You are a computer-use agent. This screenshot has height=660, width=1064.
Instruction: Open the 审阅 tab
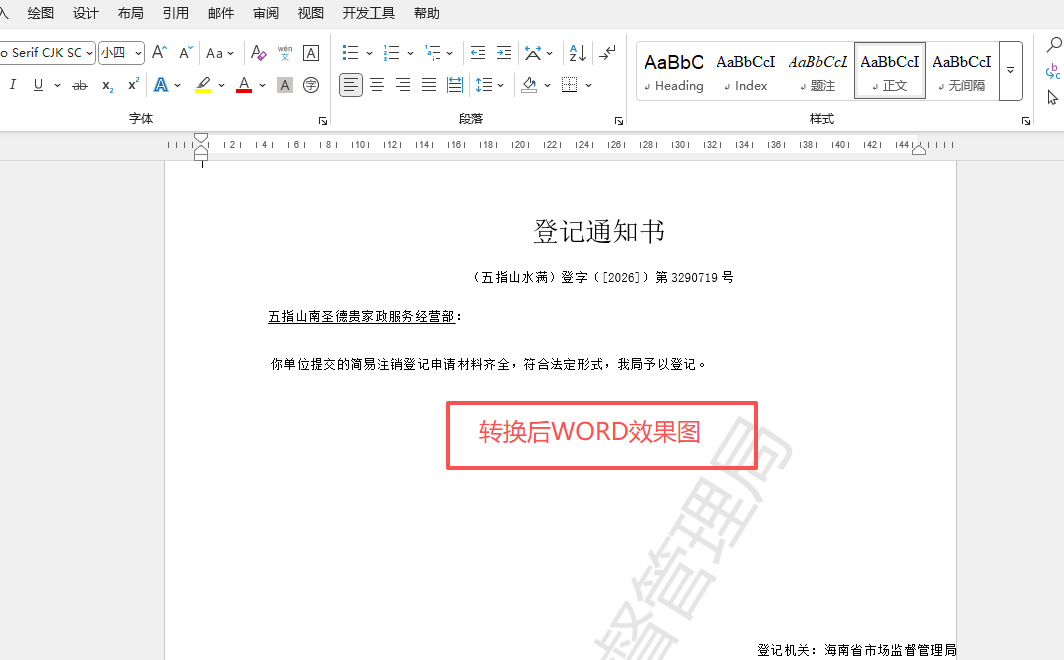pyautogui.click(x=265, y=13)
